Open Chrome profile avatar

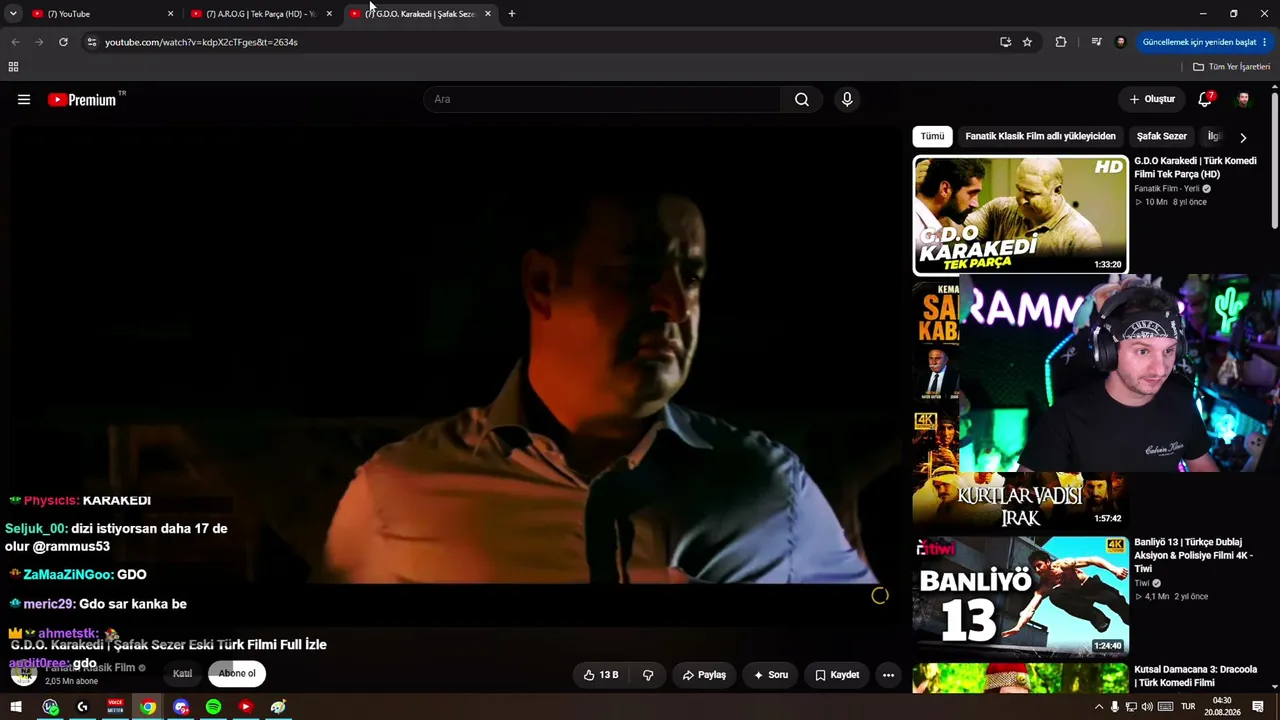(x=1120, y=42)
